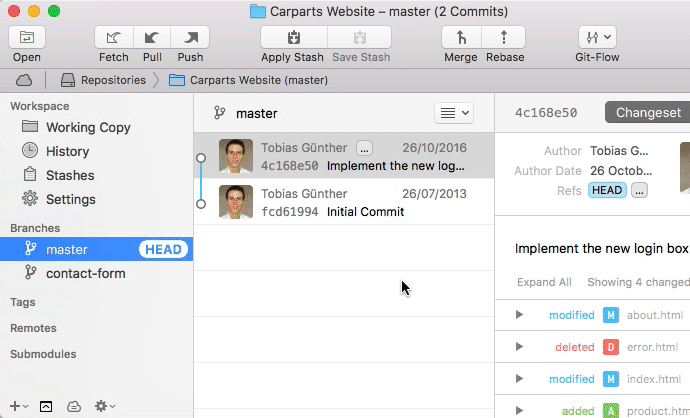
Task: Click the Fetch toolbar icon
Action: pyautogui.click(x=114, y=37)
